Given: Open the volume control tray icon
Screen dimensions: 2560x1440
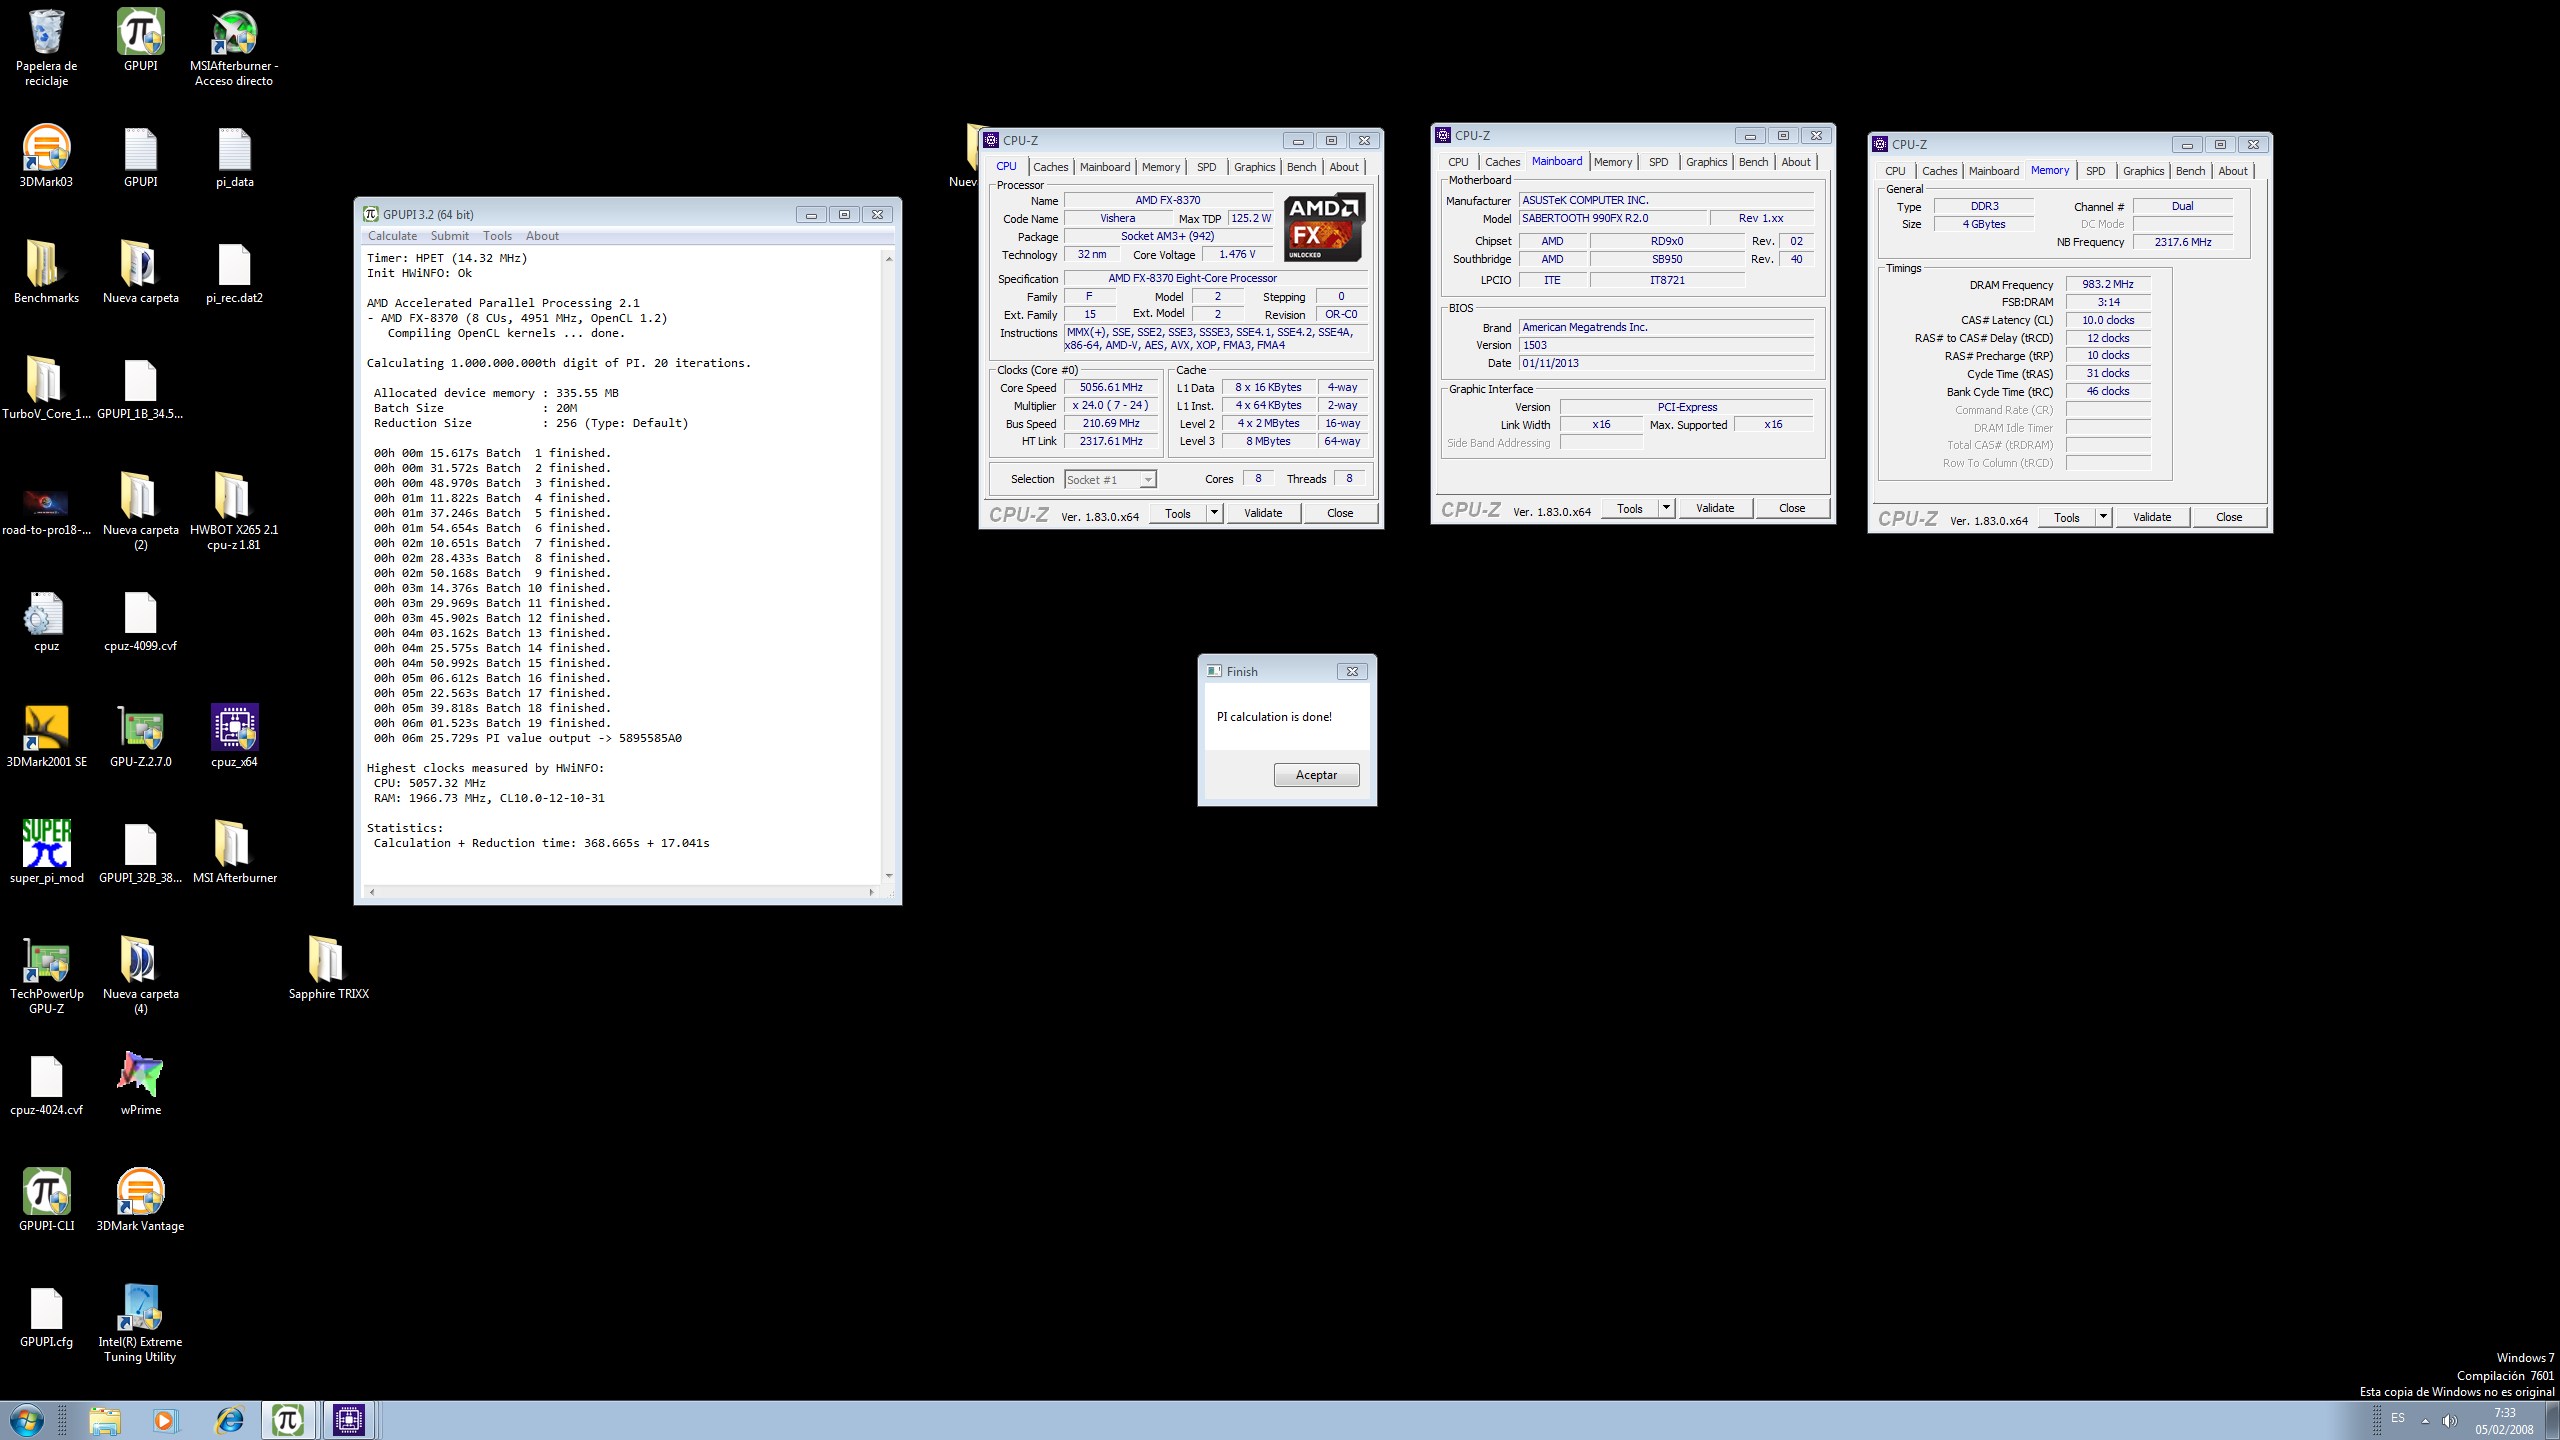Looking at the screenshot, I should [2449, 1420].
